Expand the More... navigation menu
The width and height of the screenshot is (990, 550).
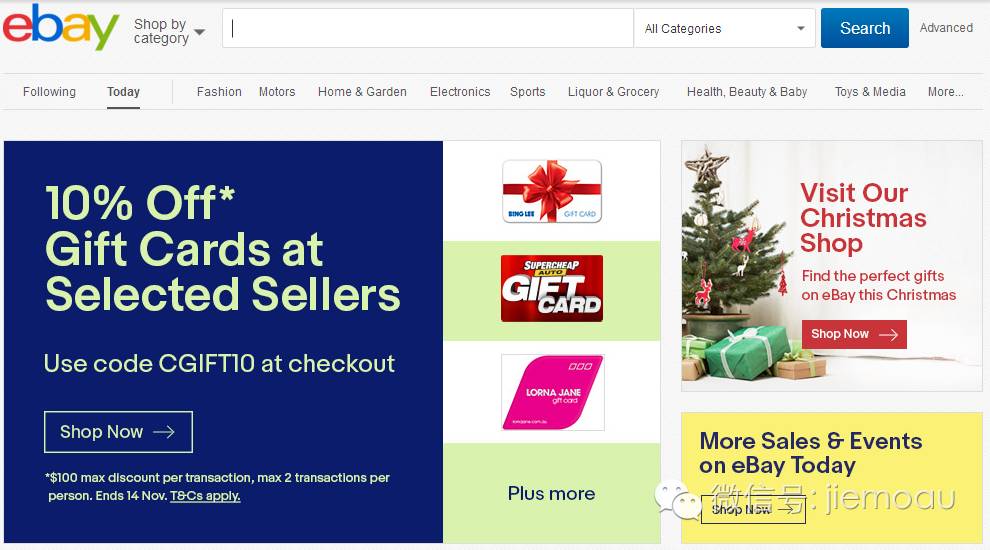click(945, 92)
